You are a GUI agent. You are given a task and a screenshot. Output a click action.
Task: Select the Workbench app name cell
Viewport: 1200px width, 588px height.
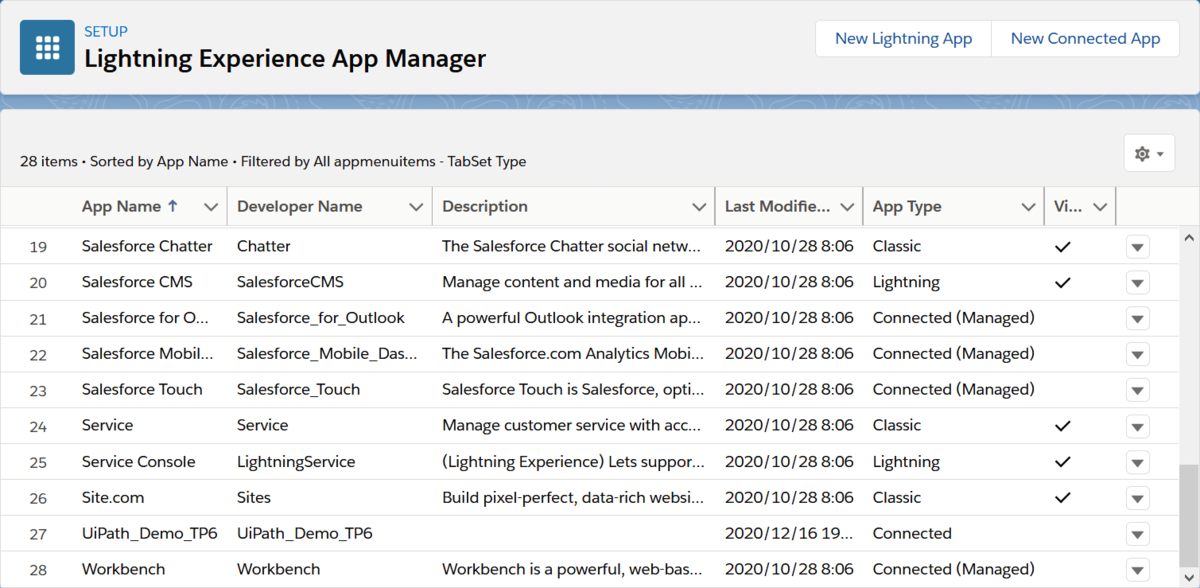click(124, 569)
